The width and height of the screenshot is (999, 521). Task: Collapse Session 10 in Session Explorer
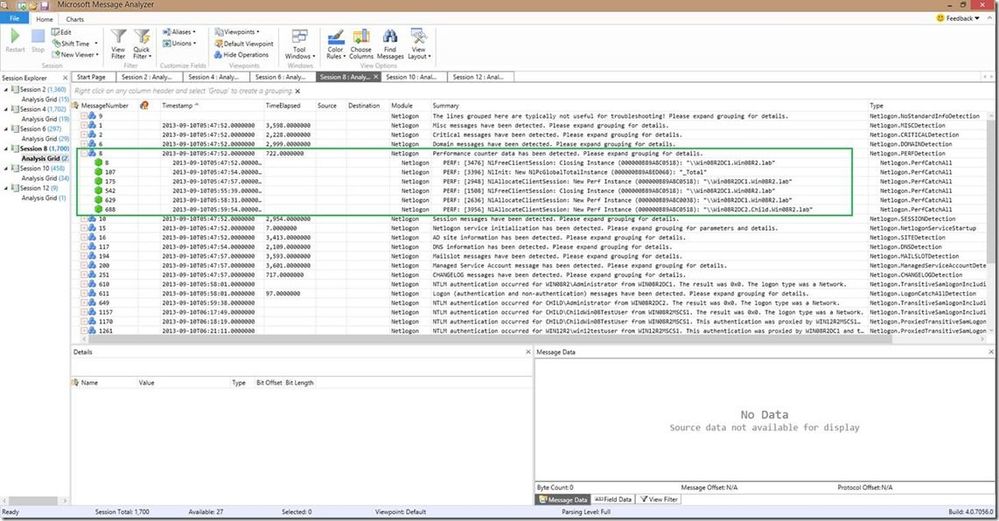point(6,169)
